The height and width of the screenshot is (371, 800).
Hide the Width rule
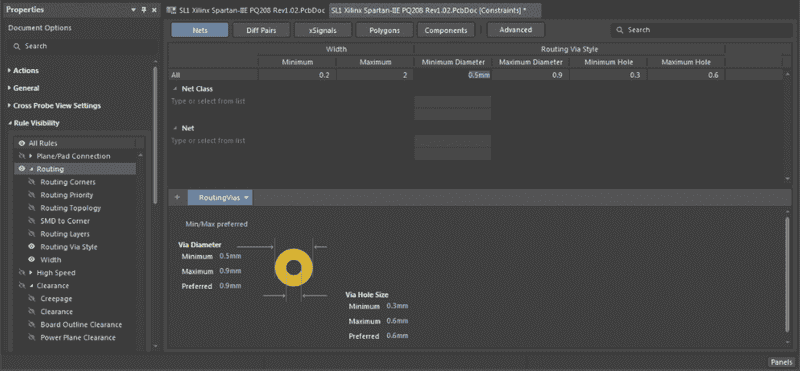pos(32,260)
